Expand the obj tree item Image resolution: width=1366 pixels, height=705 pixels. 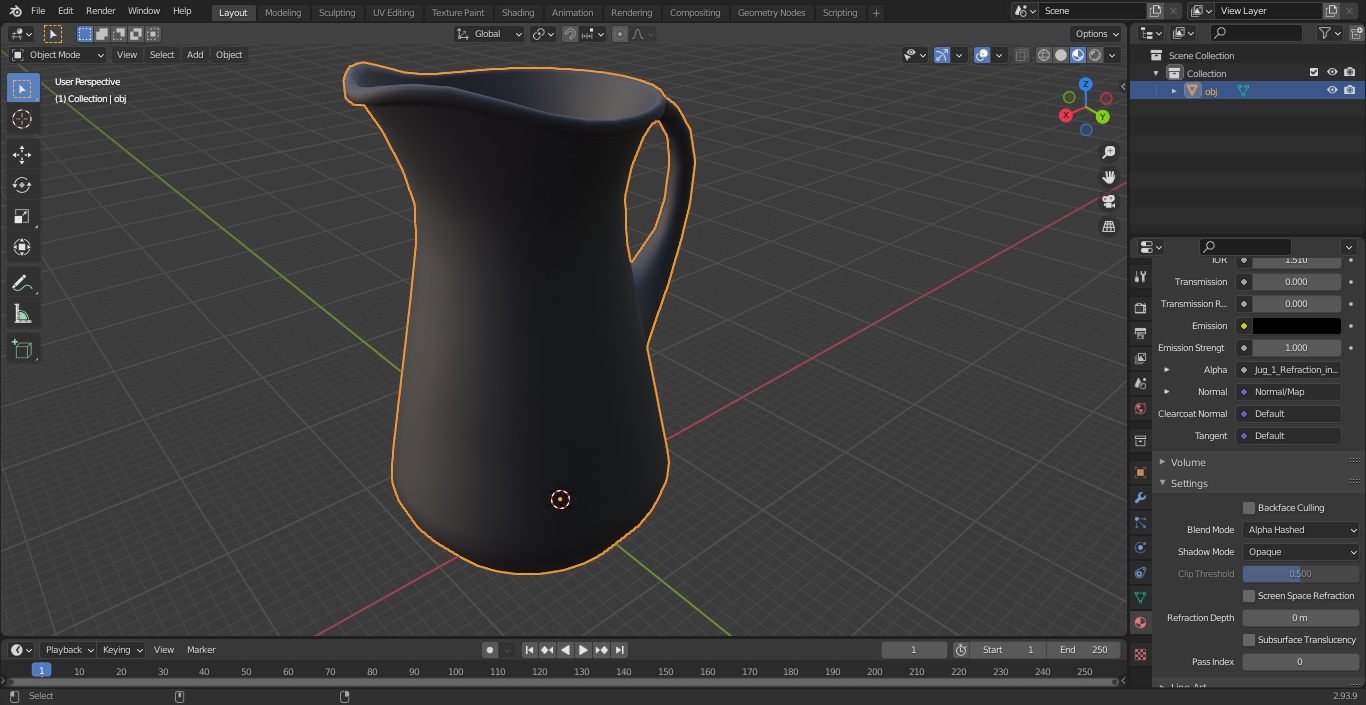coord(1174,91)
